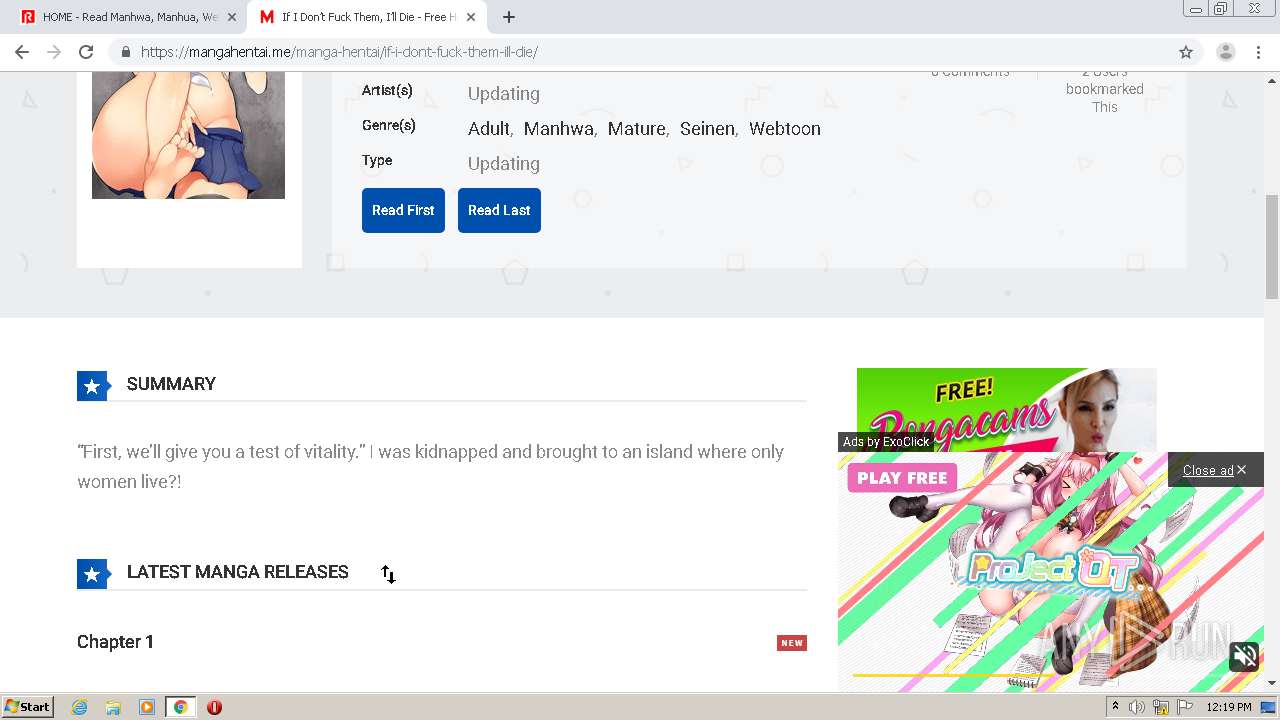The width and height of the screenshot is (1280, 720).
Task: Open the Mature genre link
Action: pyautogui.click(x=636, y=129)
